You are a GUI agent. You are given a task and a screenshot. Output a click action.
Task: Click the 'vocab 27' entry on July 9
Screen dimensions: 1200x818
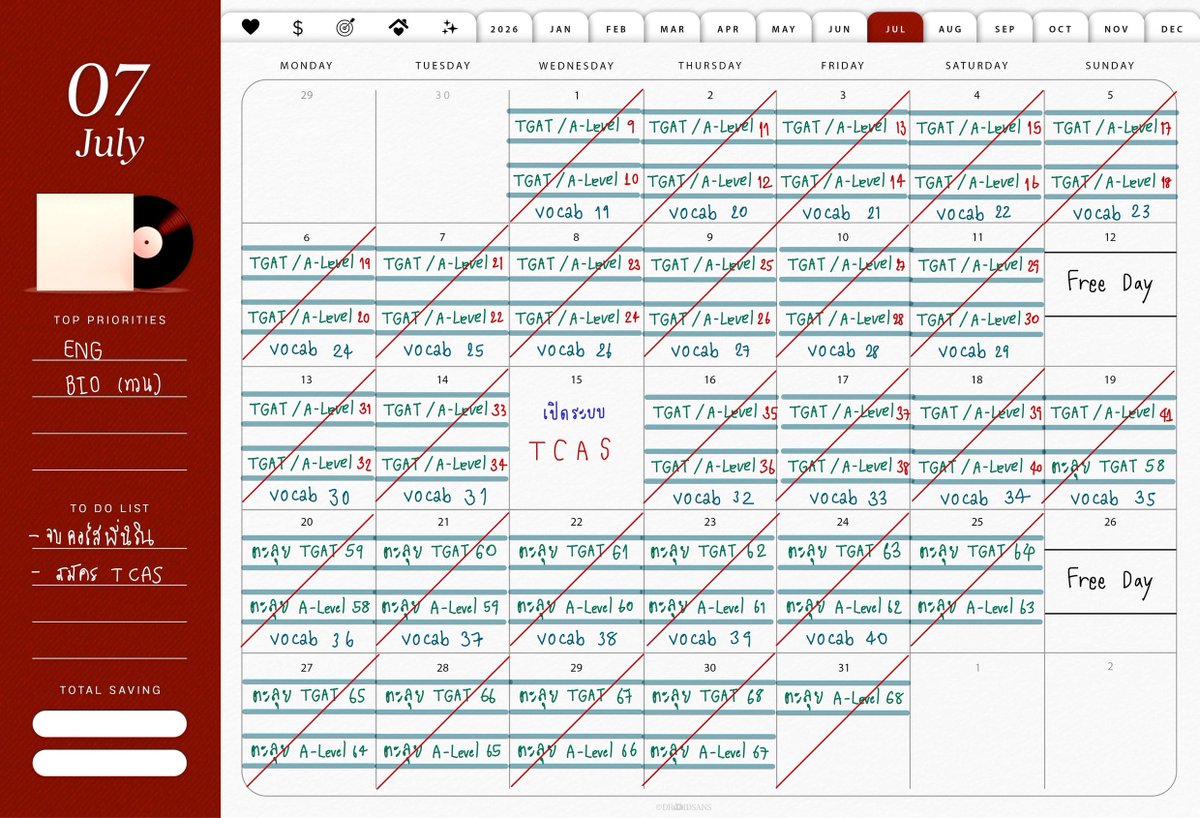coord(709,351)
